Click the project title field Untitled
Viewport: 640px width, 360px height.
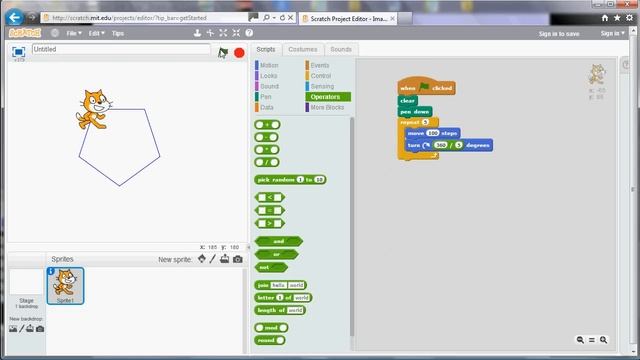[x=121, y=49]
